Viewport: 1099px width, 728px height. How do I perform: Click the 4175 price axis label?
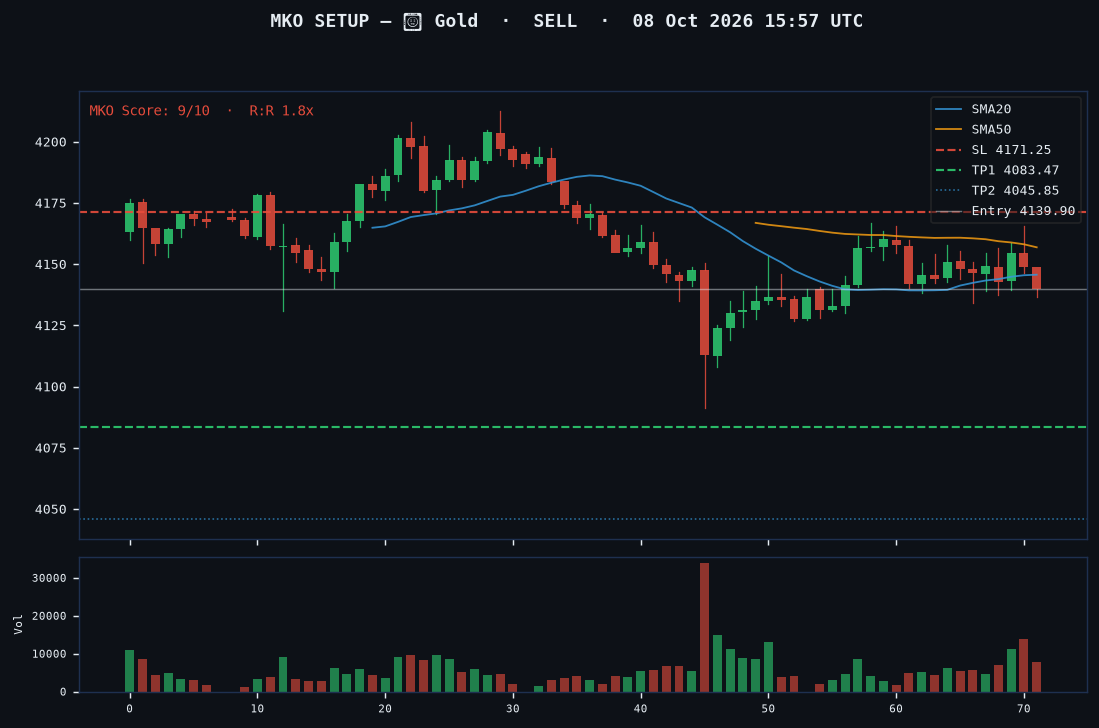pos(50,203)
